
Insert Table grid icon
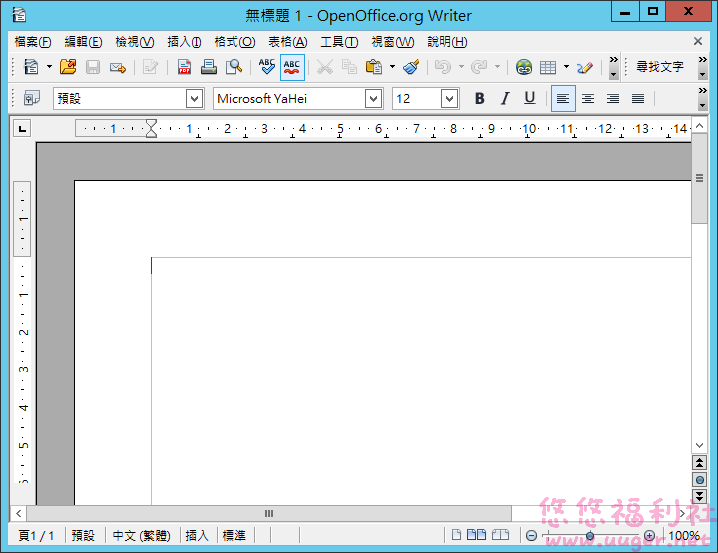(x=548, y=67)
